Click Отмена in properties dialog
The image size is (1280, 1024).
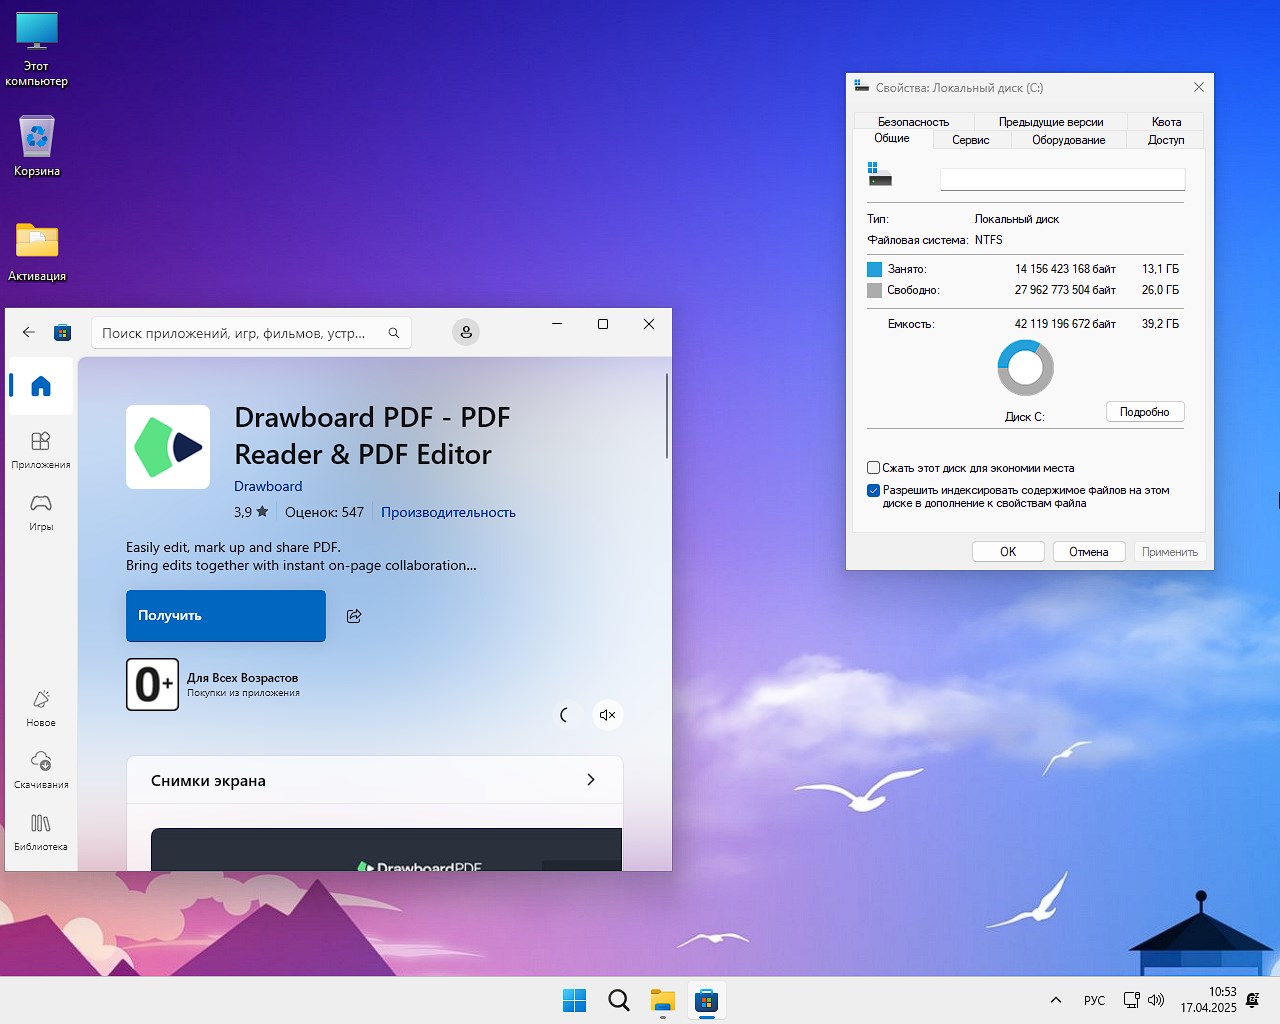(1089, 552)
